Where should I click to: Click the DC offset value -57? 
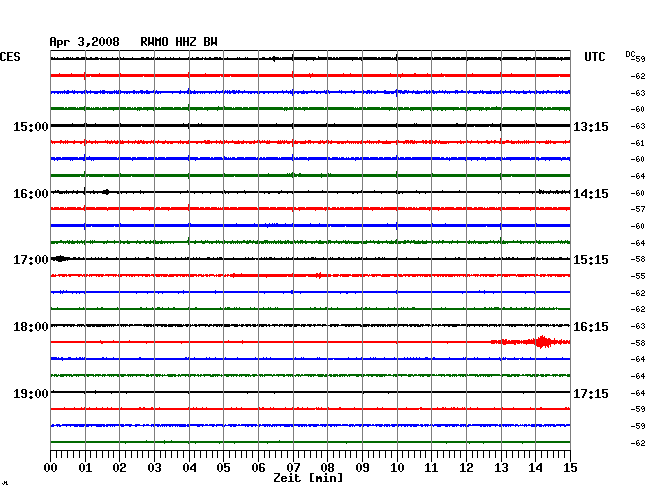coord(638,209)
